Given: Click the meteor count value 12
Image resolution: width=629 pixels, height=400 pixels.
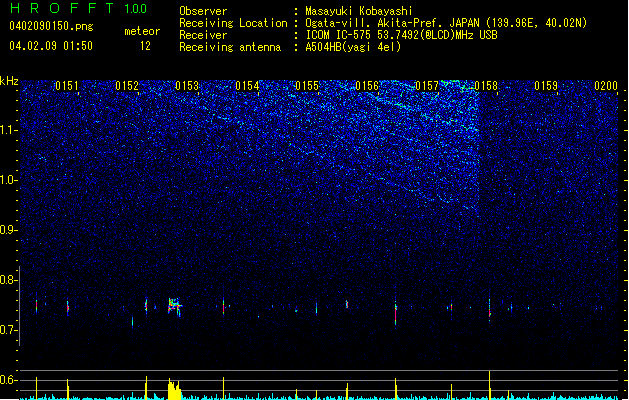Looking at the screenshot, I should pos(145,46).
